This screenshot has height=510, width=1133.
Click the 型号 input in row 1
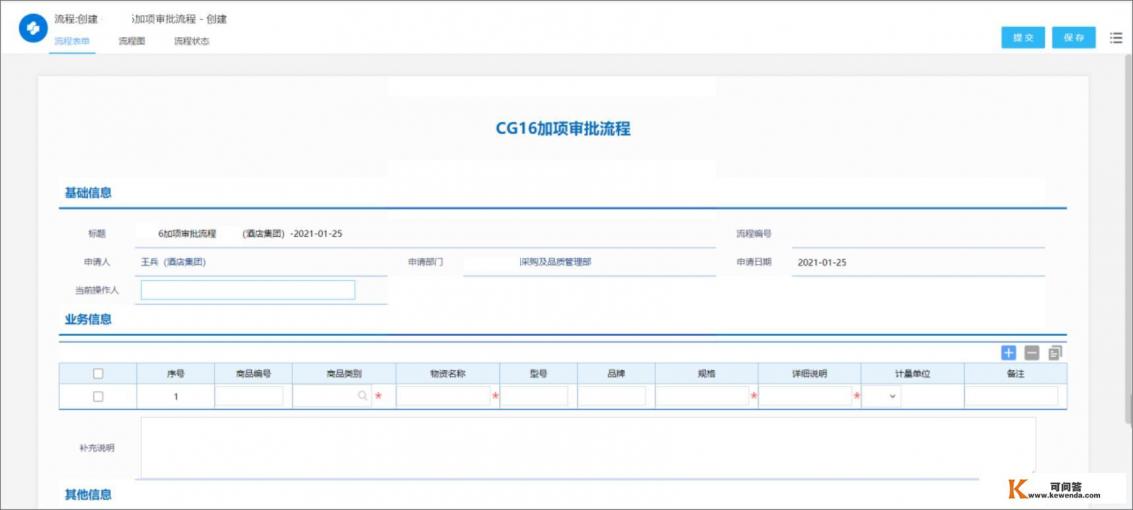[535, 396]
